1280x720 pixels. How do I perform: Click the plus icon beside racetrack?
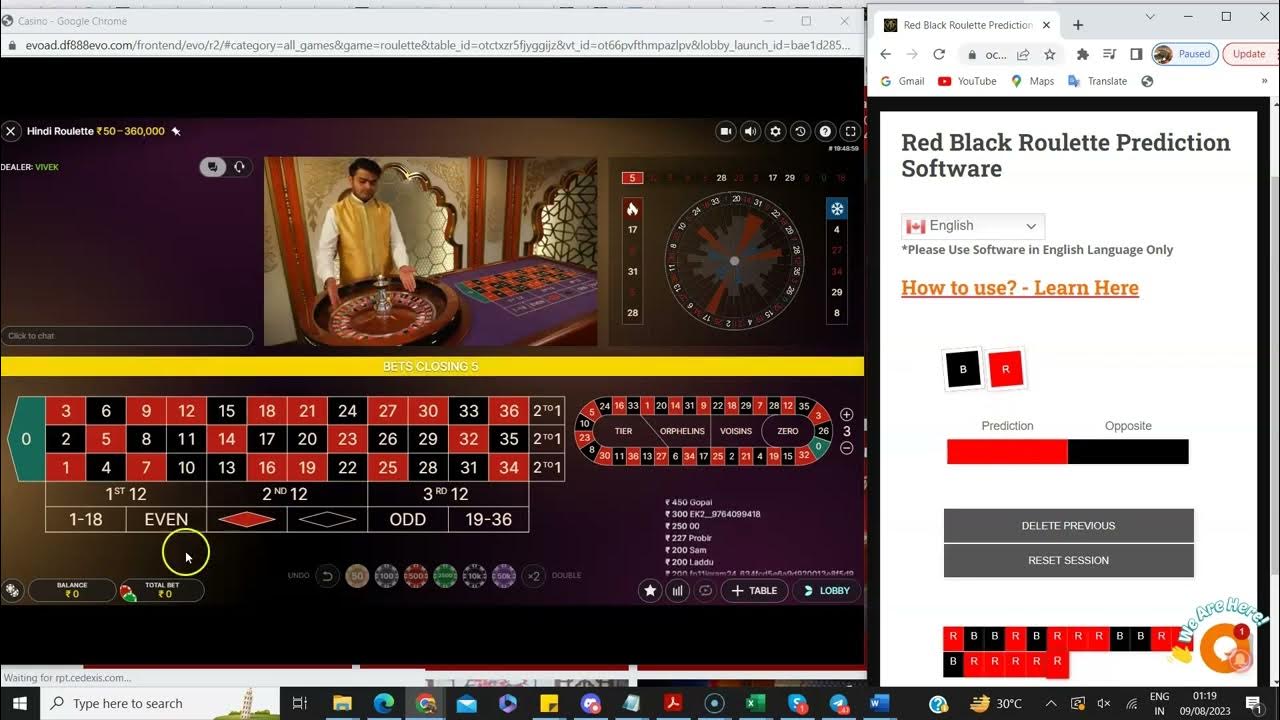[x=847, y=414]
